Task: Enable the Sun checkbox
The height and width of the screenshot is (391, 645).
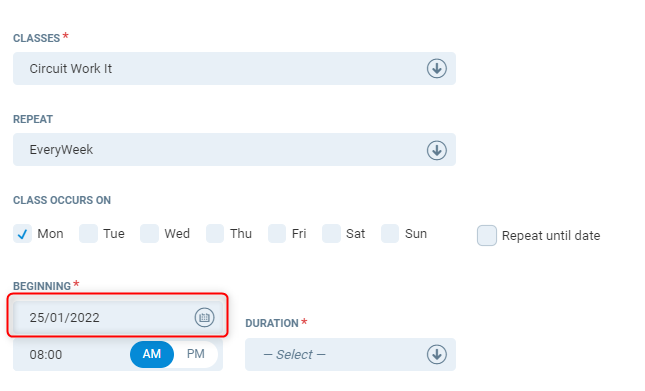Action: pyautogui.click(x=390, y=234)
